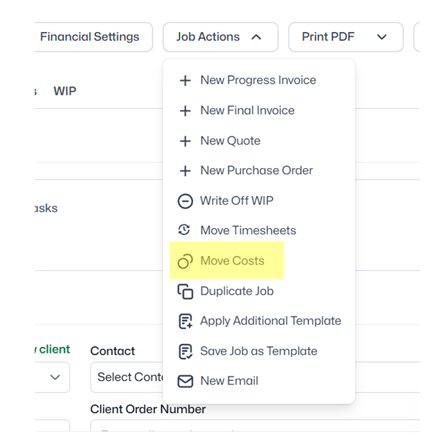Click the overlapping circles Move Costs icon
Image resolution: width=425 pixels, height=435 pixels.
coord(185,261)
